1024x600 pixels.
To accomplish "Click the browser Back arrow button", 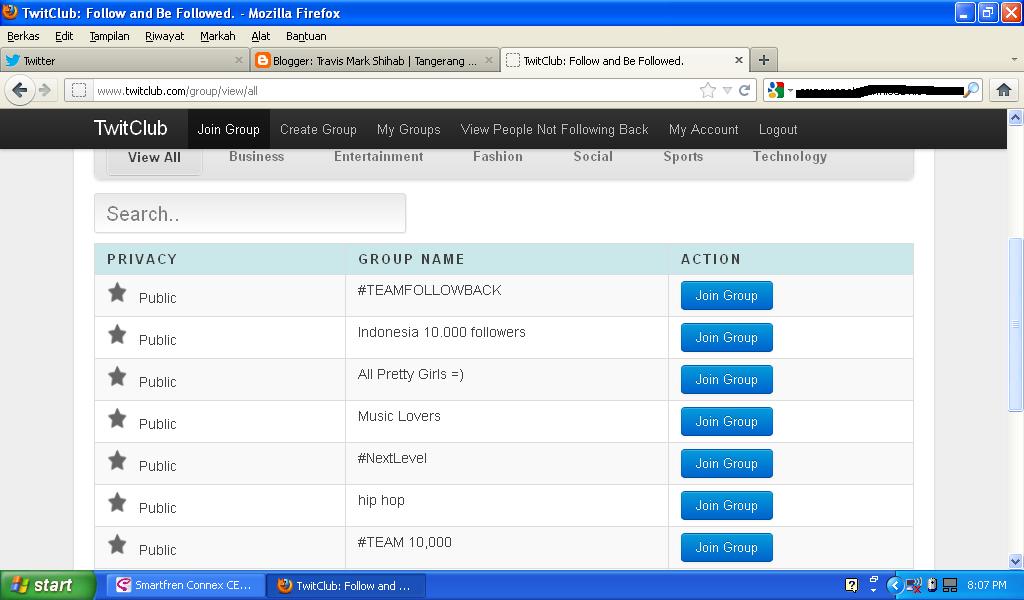I will tap(20, 90).
